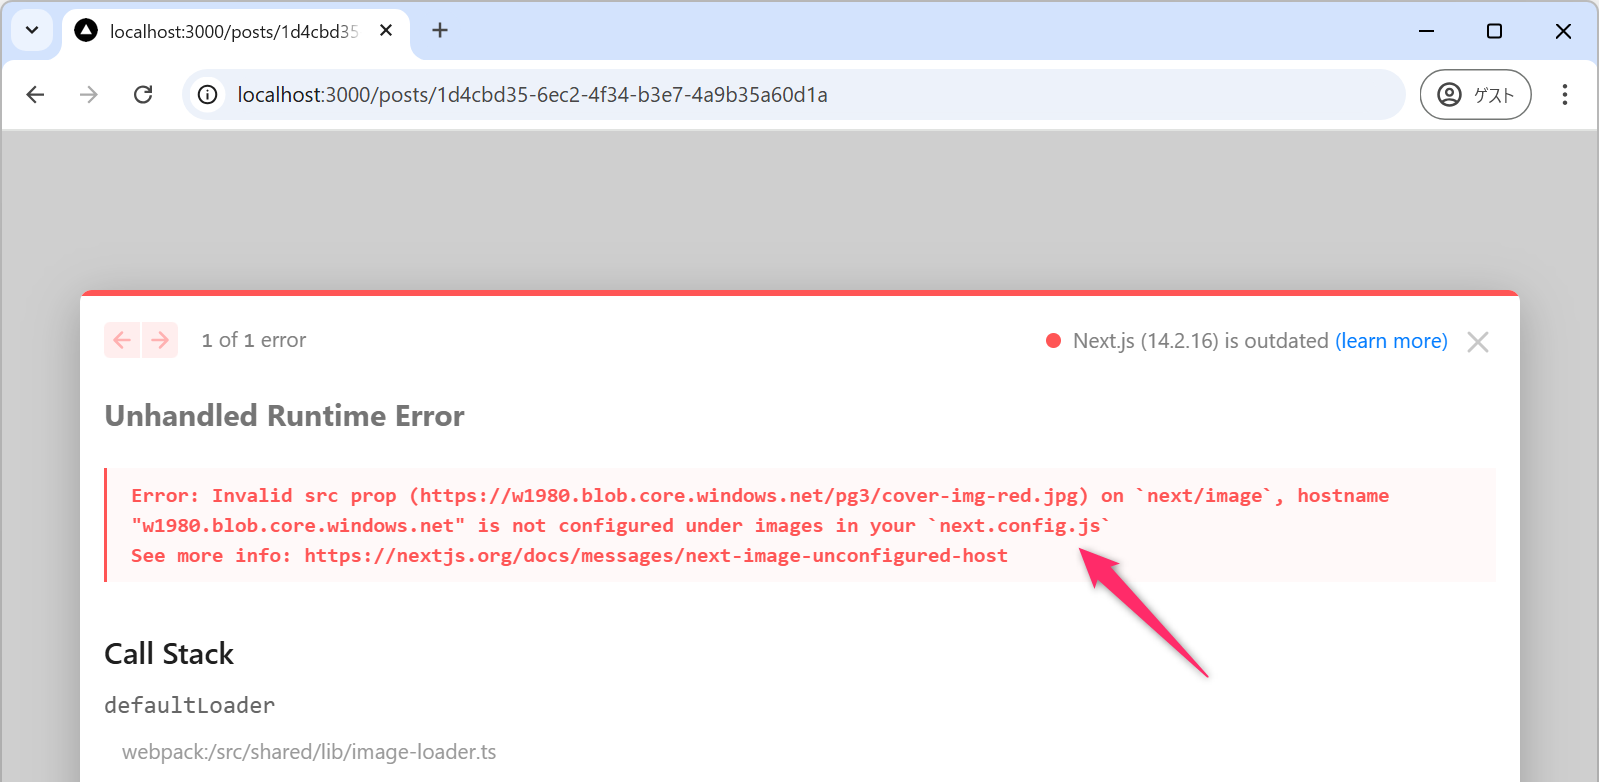Click the 'learn more' outdated link
Image resolution: width=1599 pixels, height=782 pixels.
(x=1391, y=341)
